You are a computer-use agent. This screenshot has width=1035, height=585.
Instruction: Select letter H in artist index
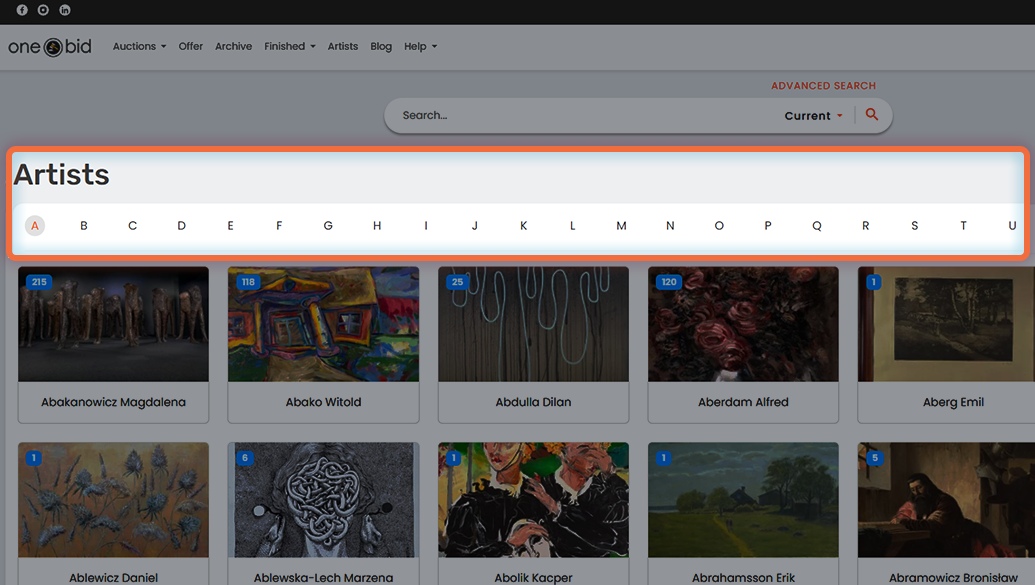(377, 226)
